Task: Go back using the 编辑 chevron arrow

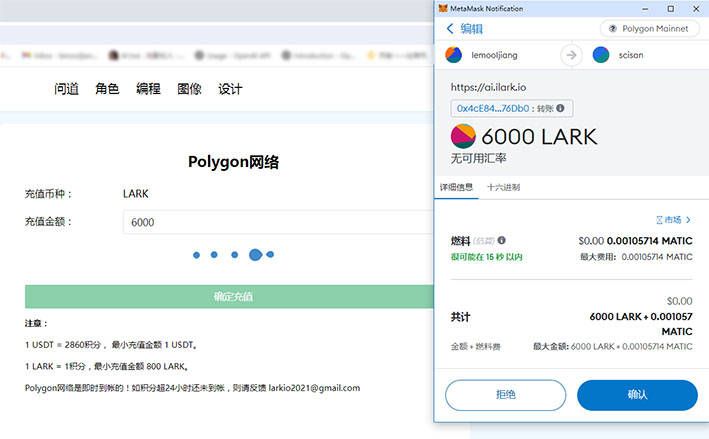Action: tap(450, 28)
